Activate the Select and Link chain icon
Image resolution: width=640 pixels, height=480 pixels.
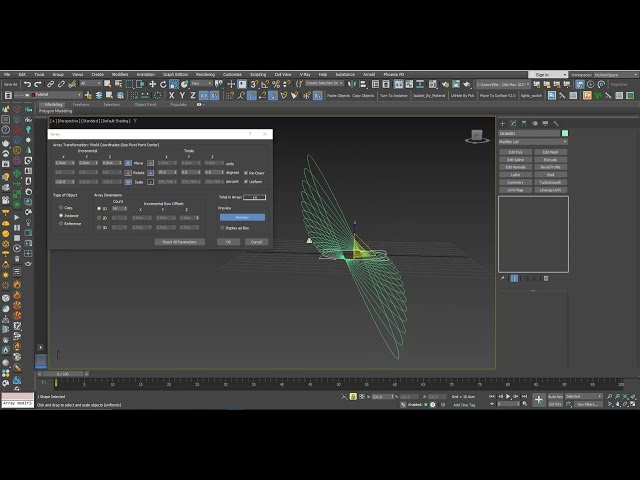pyautogui.click(x=51, y=84)
